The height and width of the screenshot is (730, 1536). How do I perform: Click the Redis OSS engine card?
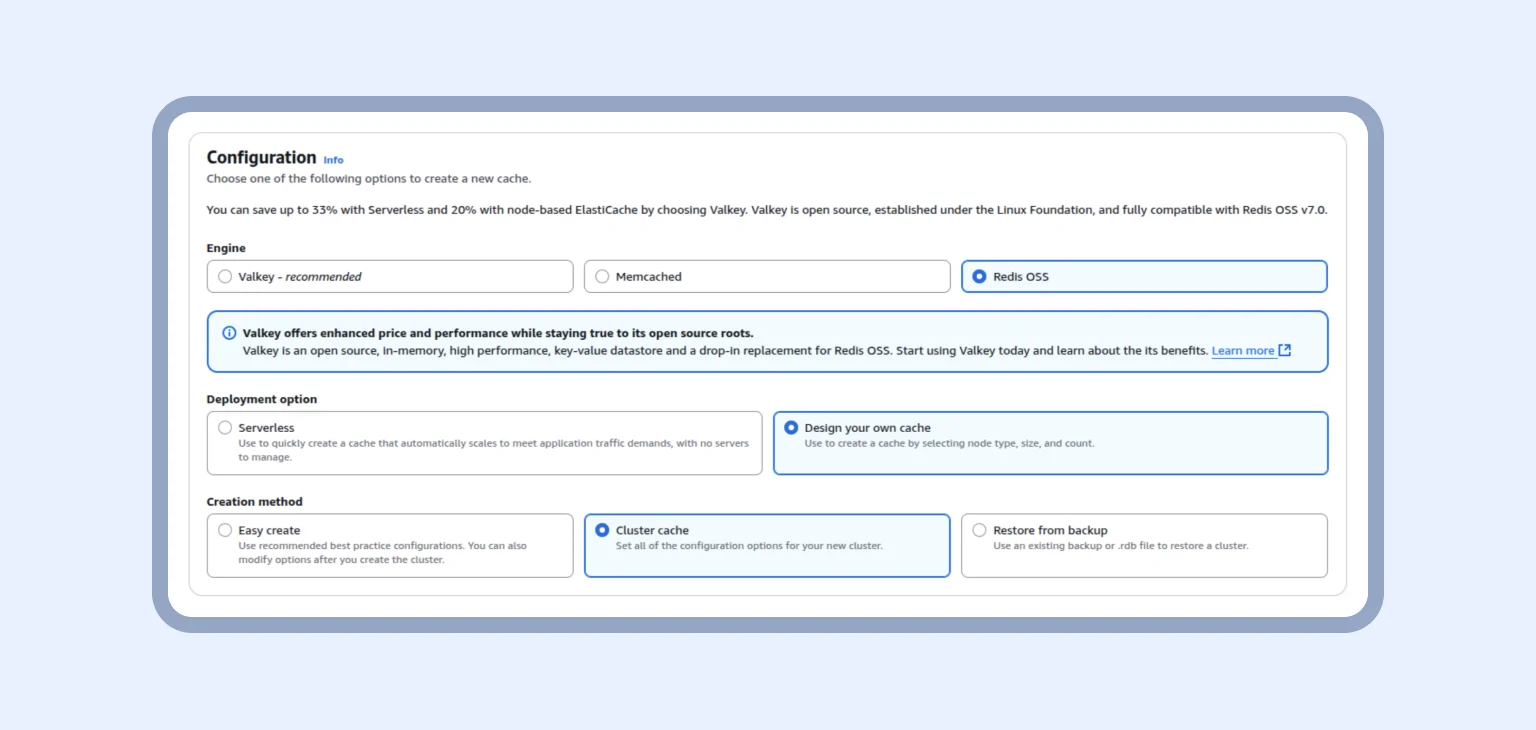(x=1144, y=276)
